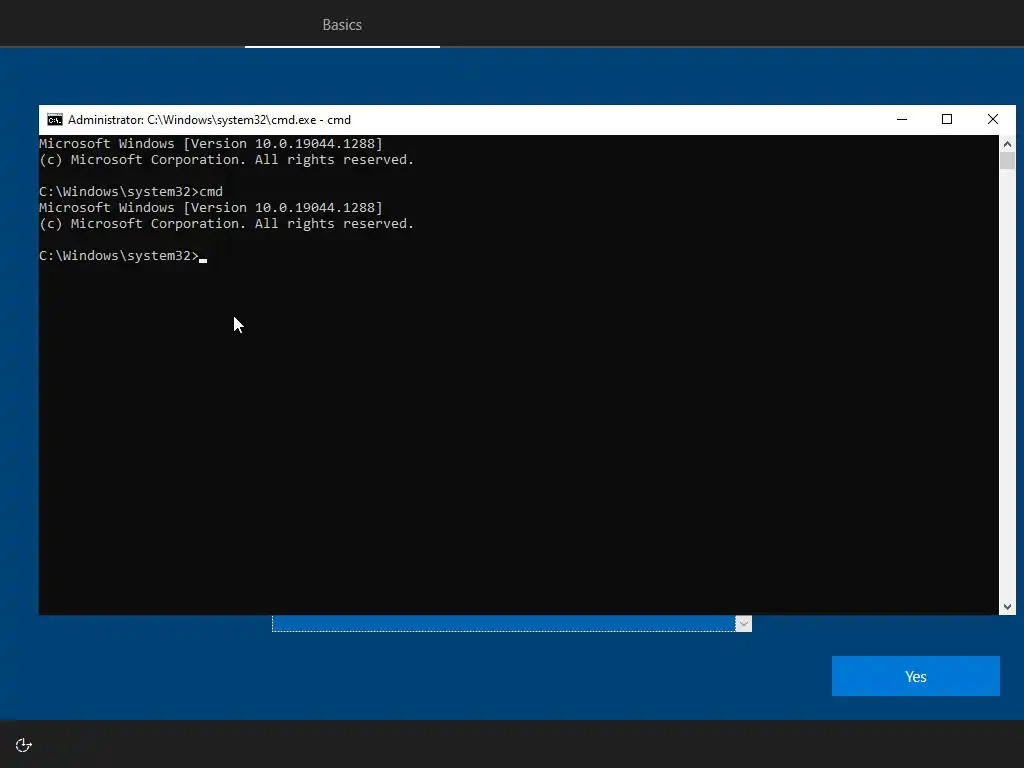Screen dimensions: 1024x768
Task: Expand the dropdown arrow below command window
Action: click(743, 624)
